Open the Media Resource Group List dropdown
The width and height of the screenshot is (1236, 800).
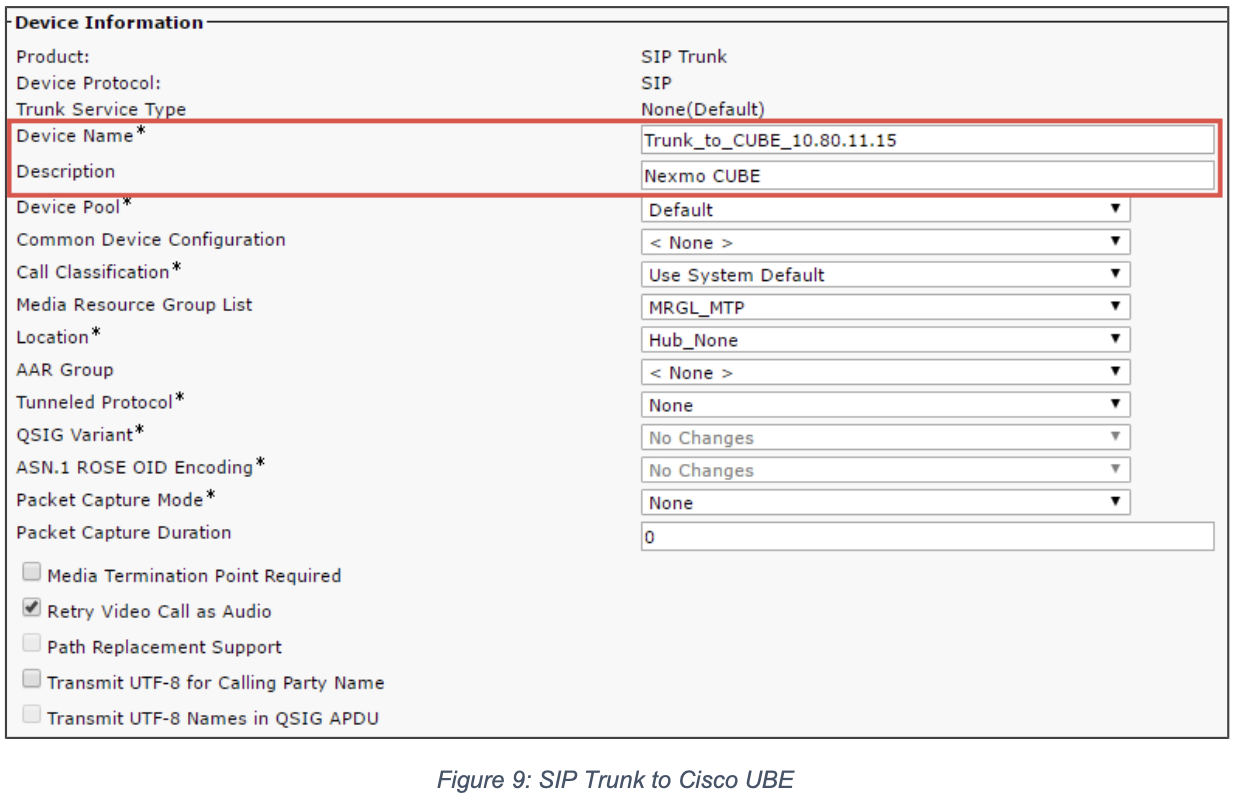tap(884, 306)
